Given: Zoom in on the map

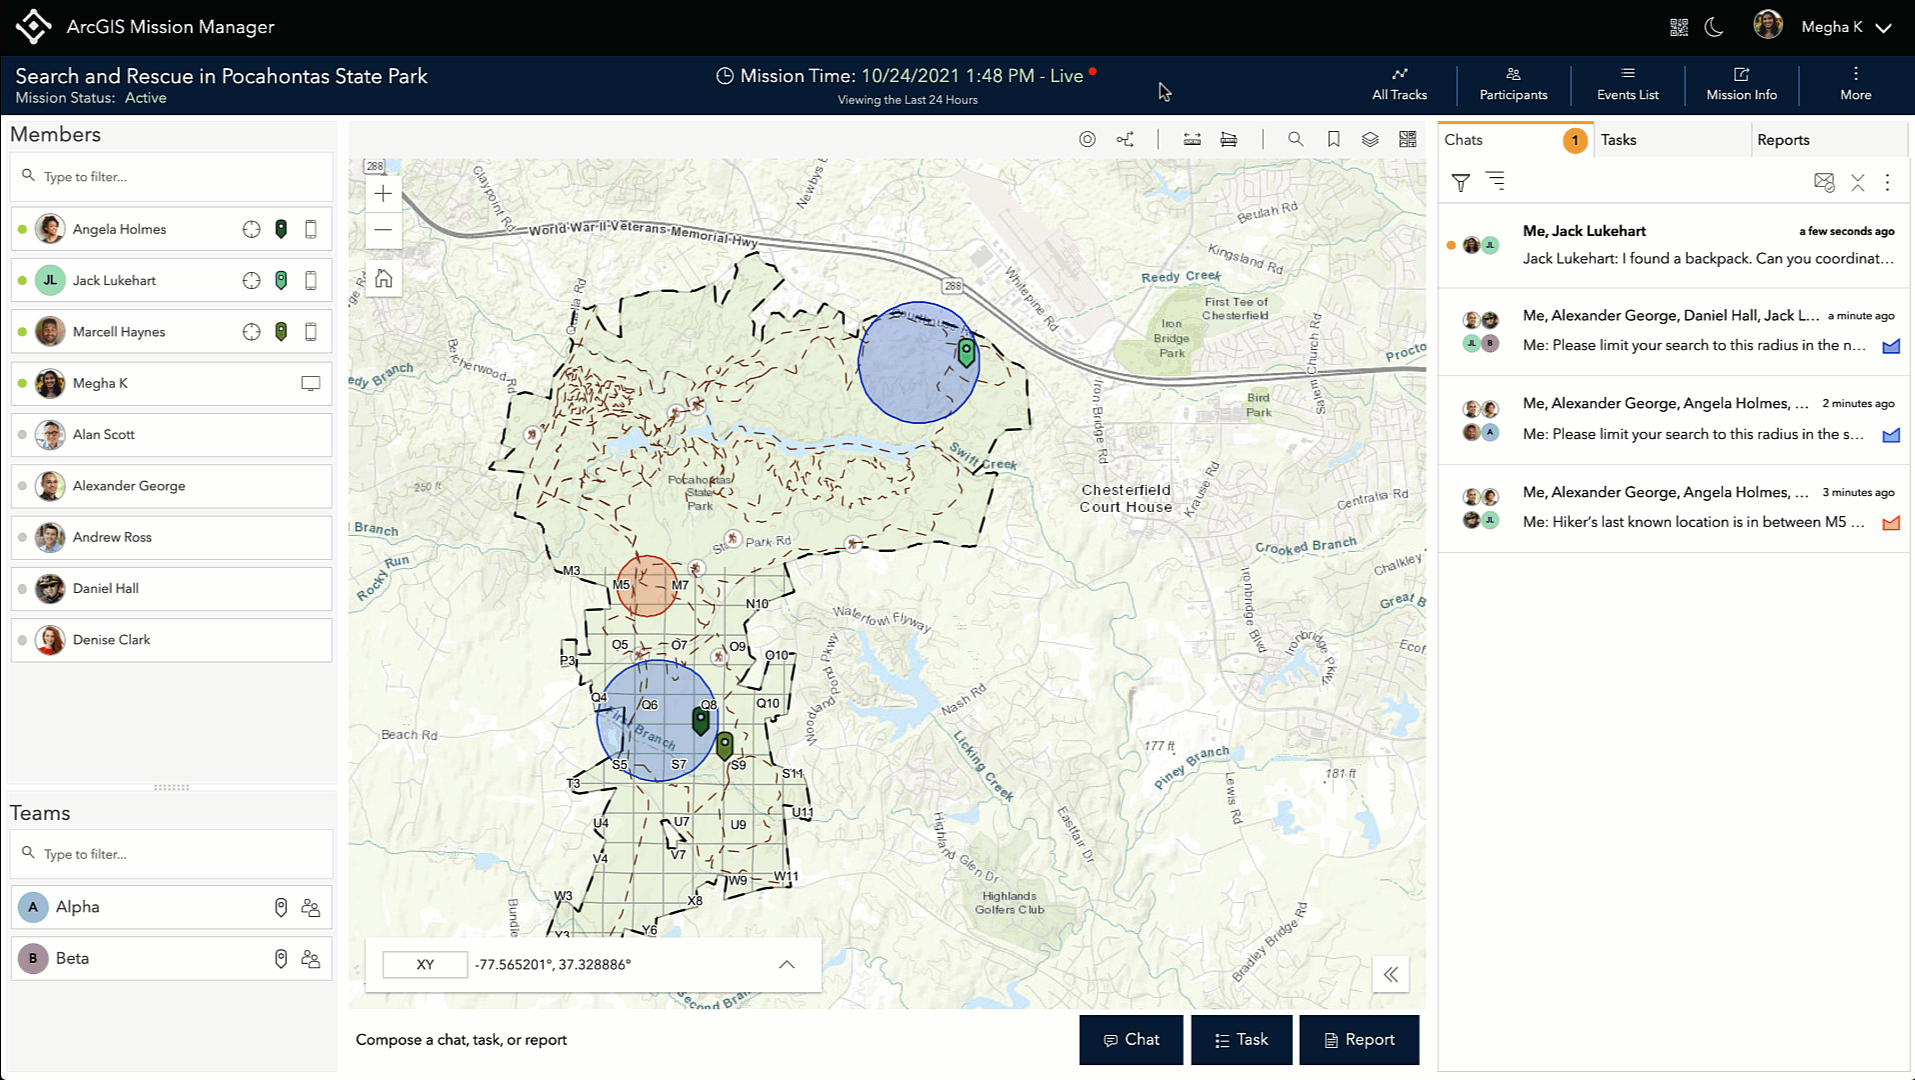Looking at the screenshot, I should point(383,193).
